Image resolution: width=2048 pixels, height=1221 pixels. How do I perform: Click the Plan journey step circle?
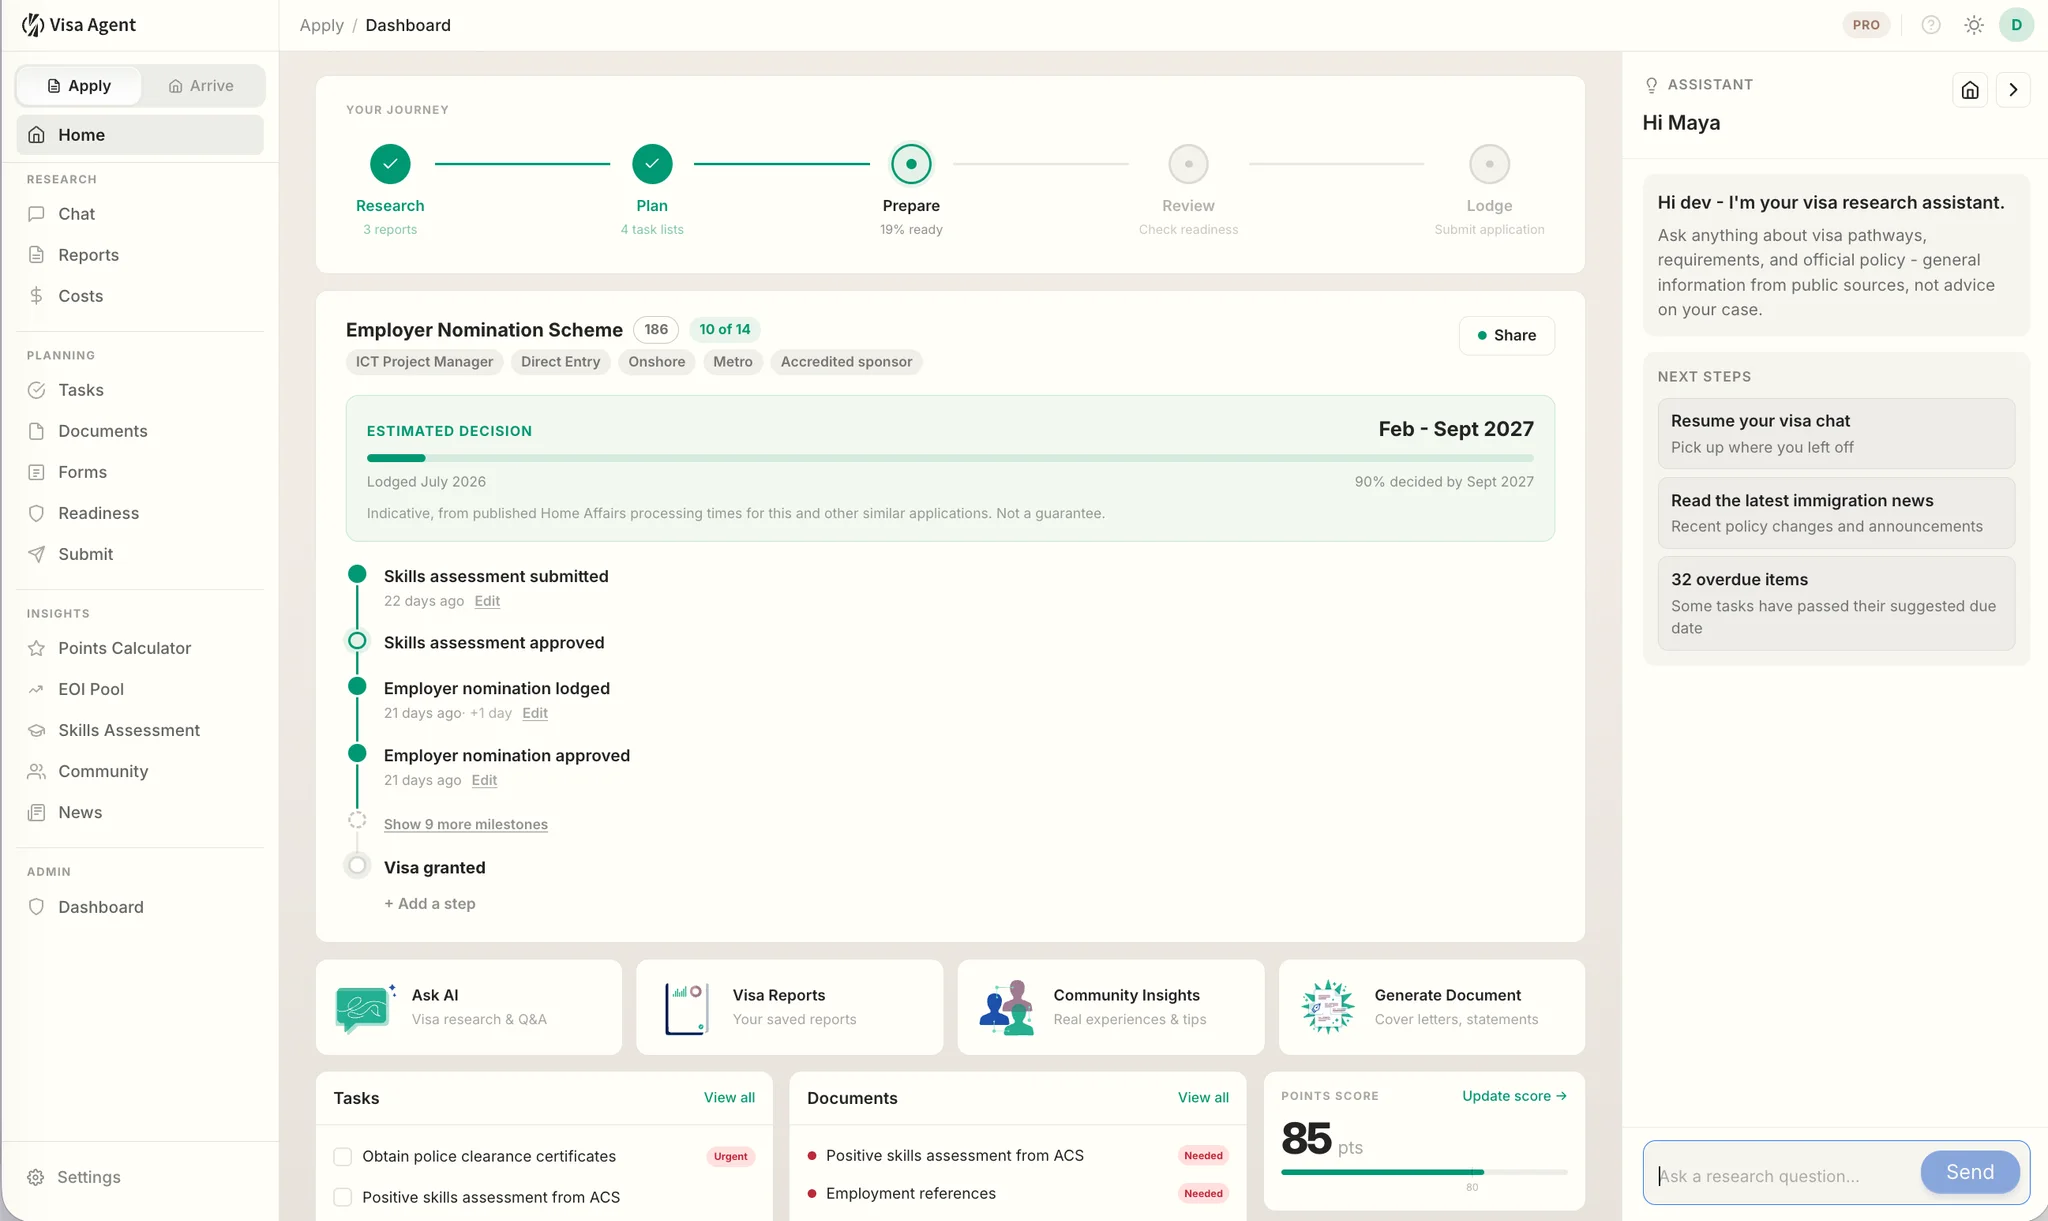coord(652,164)
